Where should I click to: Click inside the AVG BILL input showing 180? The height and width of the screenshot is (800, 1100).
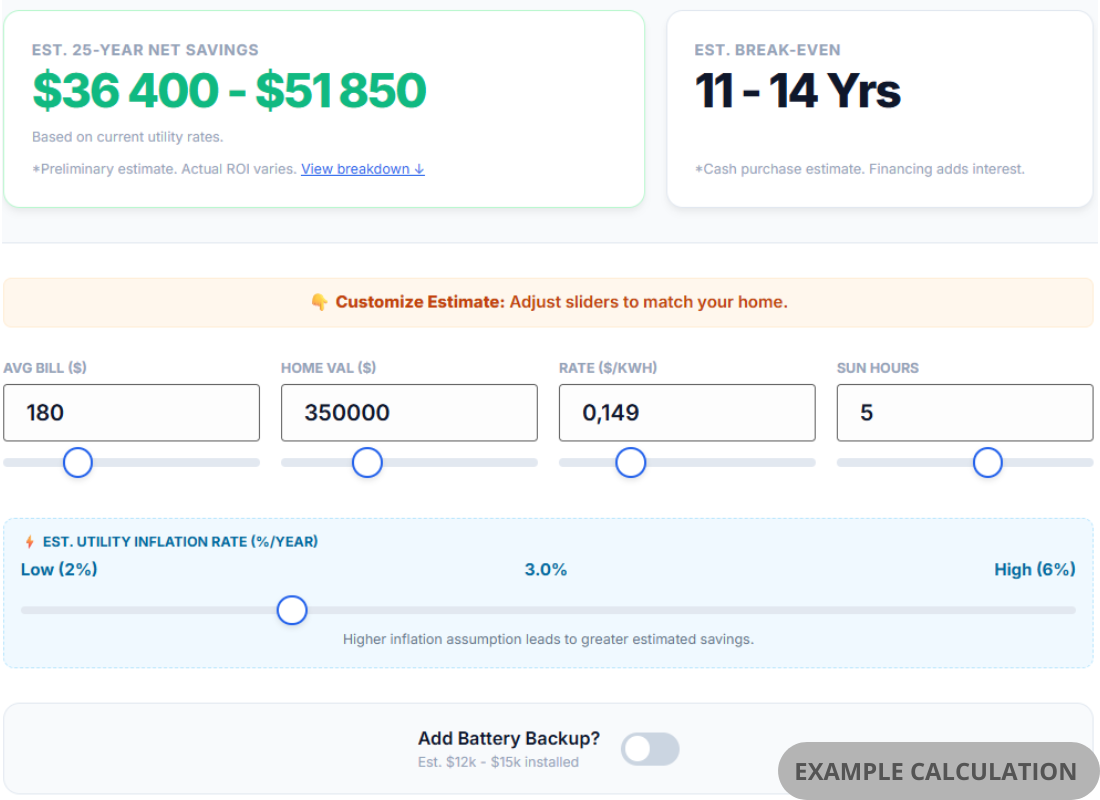[x=130, y=412]
